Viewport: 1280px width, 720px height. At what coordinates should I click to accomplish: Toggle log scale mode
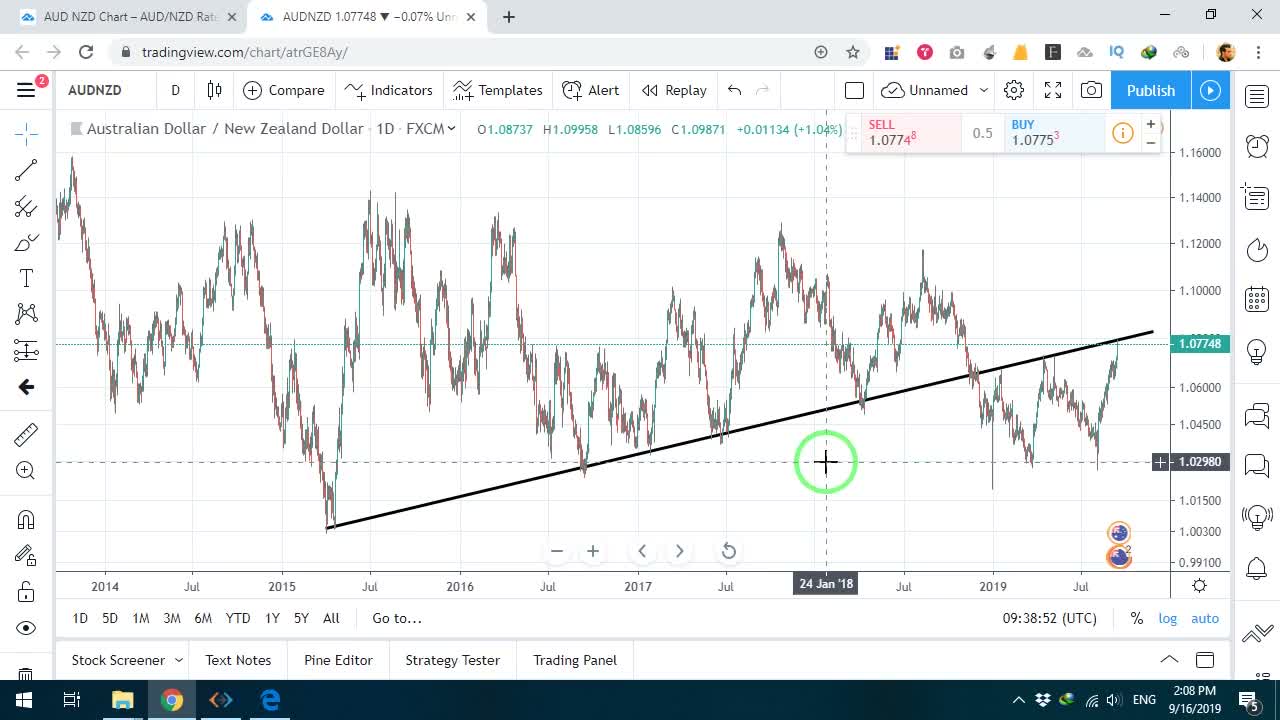(1168, 618)
